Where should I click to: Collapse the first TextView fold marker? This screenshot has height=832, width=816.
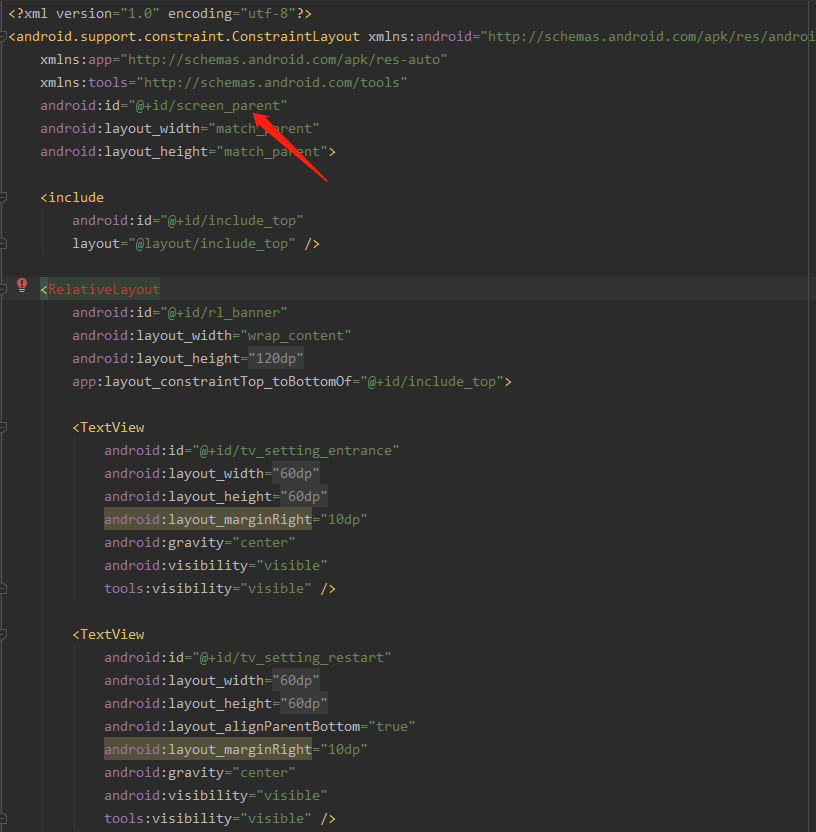pyautogui.click(x=3, y=427)
